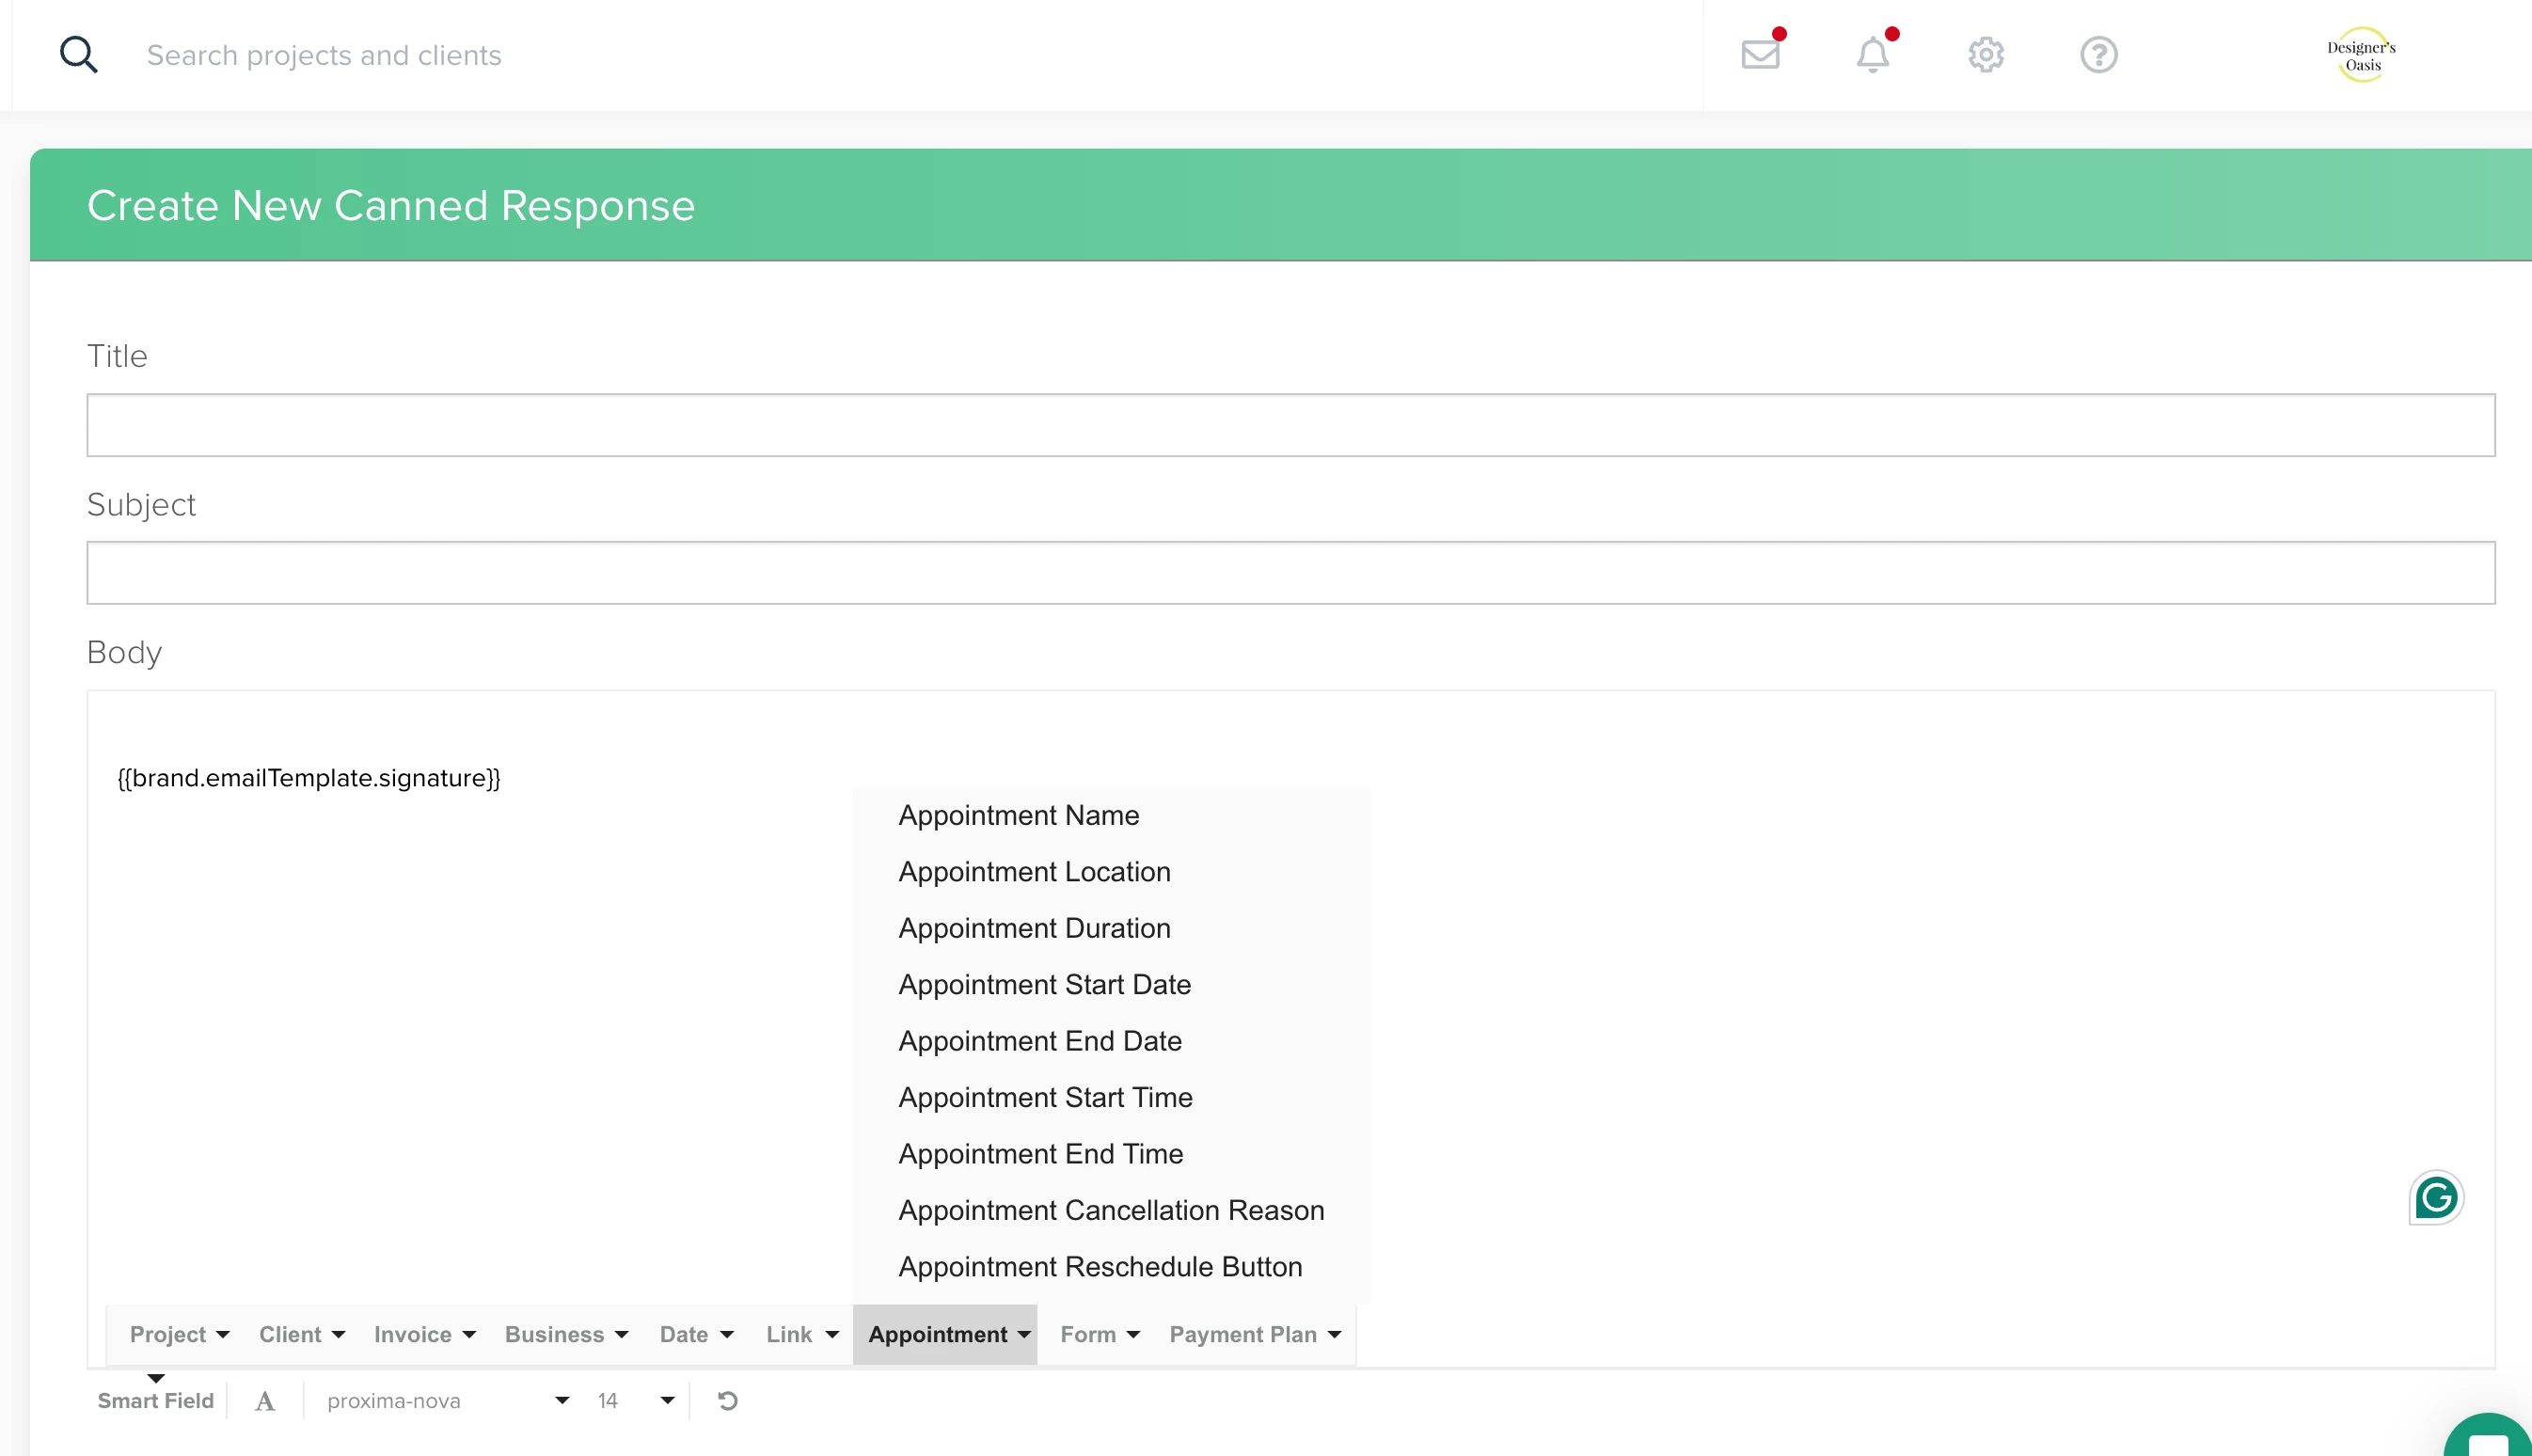
Task: Click the search magnifier icon
Action: (78, 55)
